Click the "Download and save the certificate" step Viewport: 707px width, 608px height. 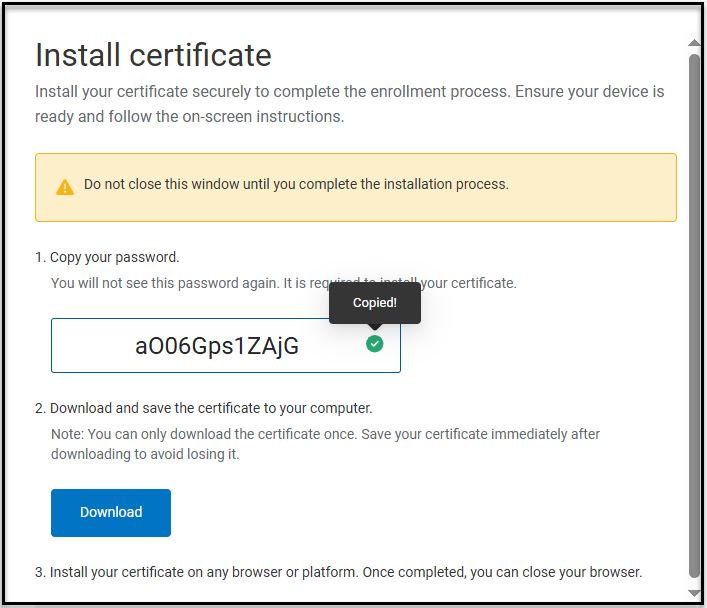[210, 408]
